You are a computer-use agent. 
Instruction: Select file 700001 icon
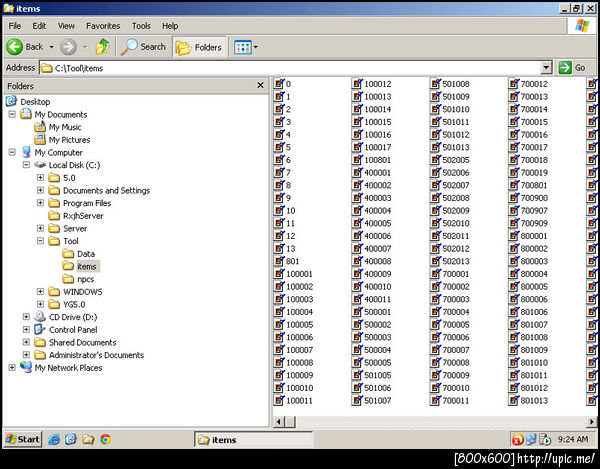(435, 274)
